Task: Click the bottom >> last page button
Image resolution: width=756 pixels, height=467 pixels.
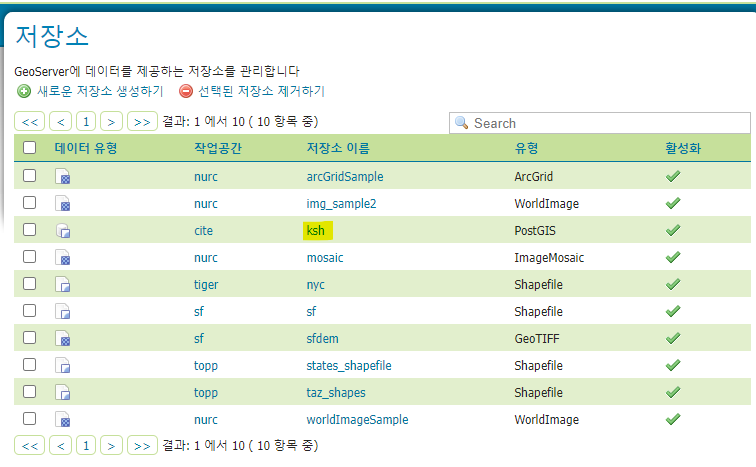Action: click(142, 445)
